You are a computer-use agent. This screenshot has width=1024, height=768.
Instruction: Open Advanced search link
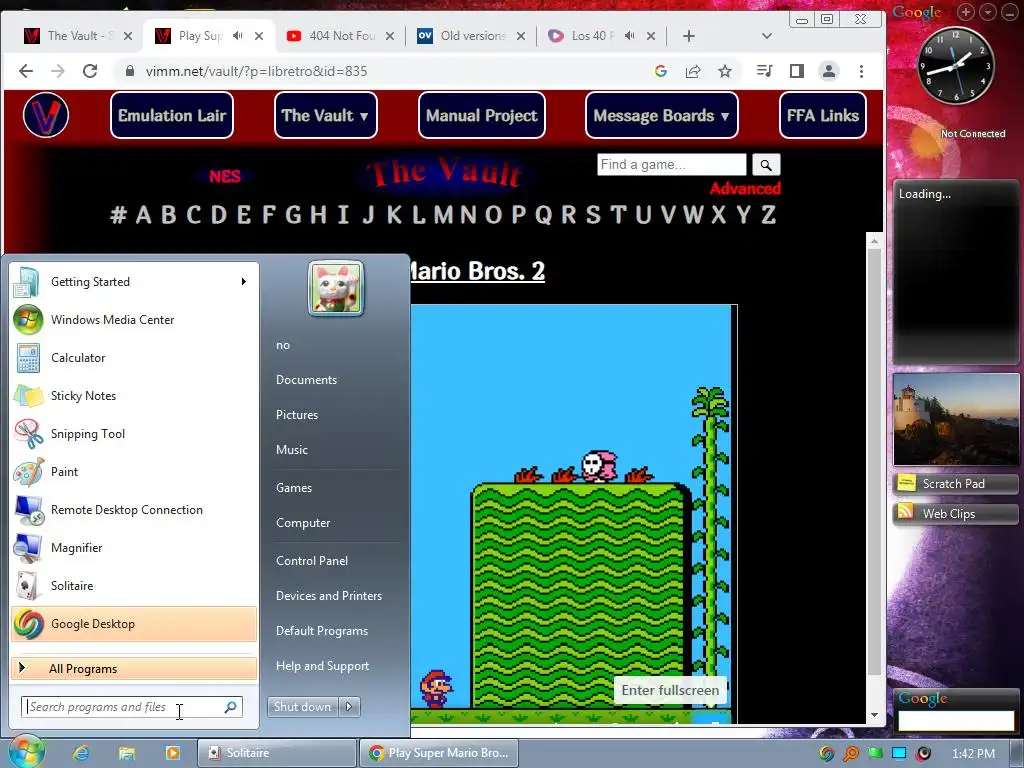point(745,189)
